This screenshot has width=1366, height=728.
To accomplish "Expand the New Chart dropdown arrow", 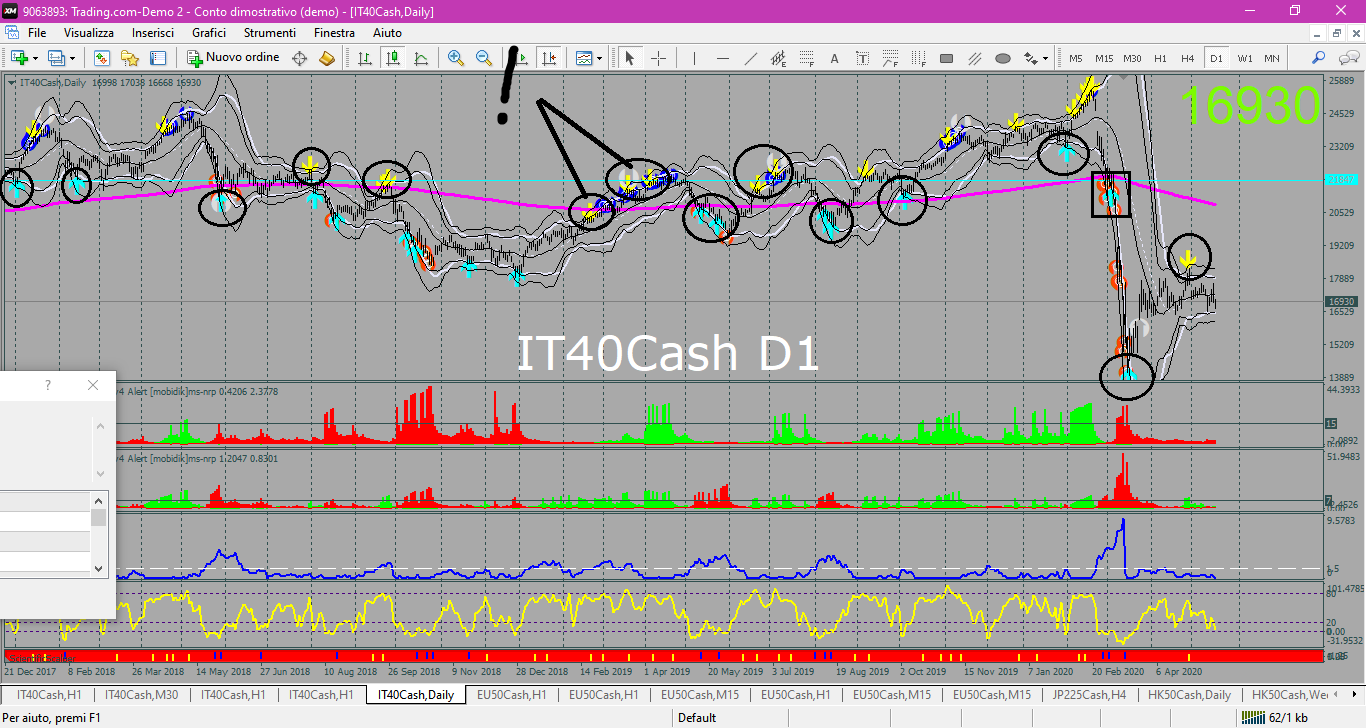I will pyautogui.click(x=35, y=58).
